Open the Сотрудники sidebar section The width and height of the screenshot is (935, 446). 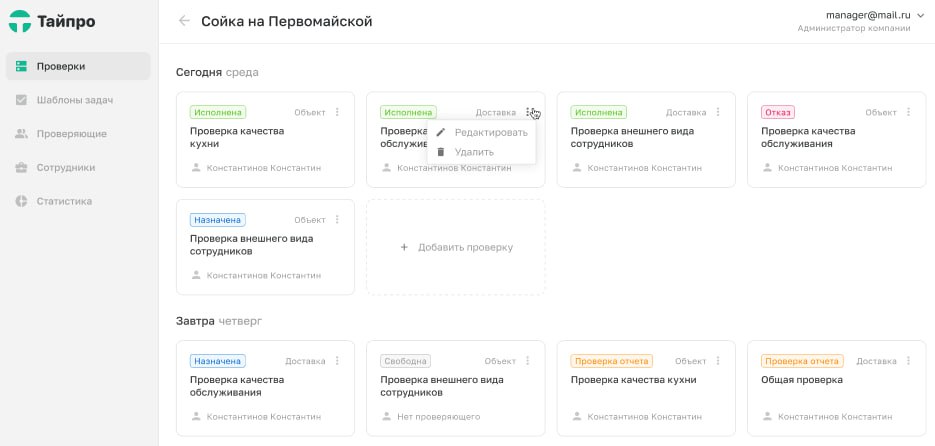78,168
